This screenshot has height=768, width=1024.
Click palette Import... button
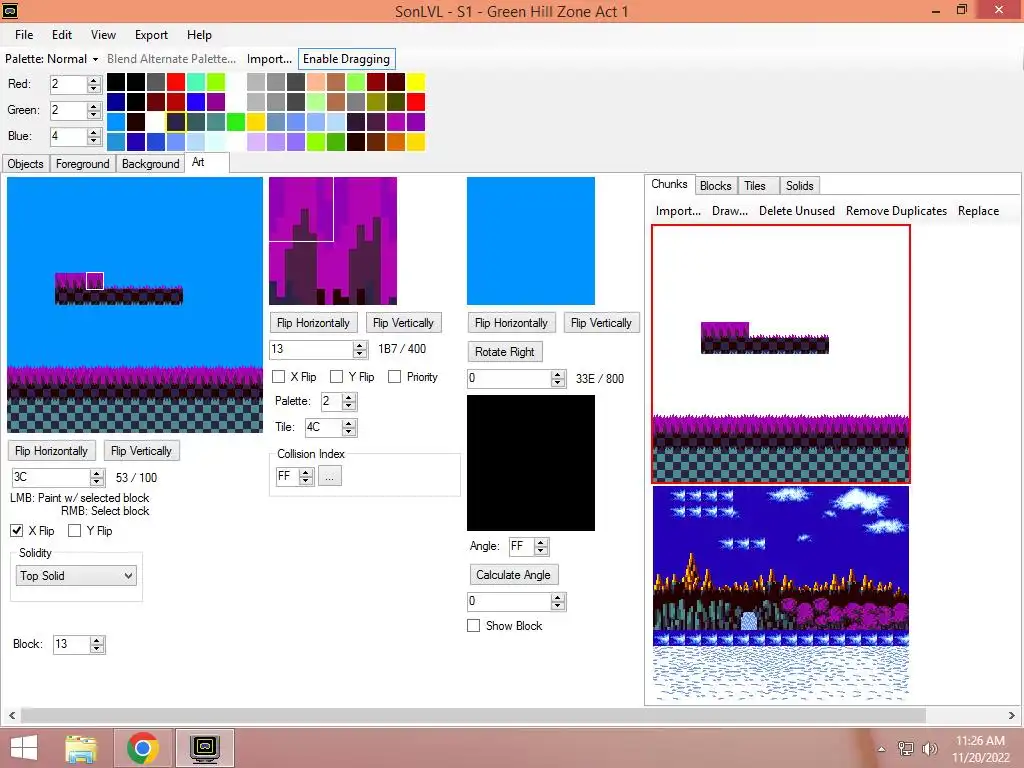(269, 59)
